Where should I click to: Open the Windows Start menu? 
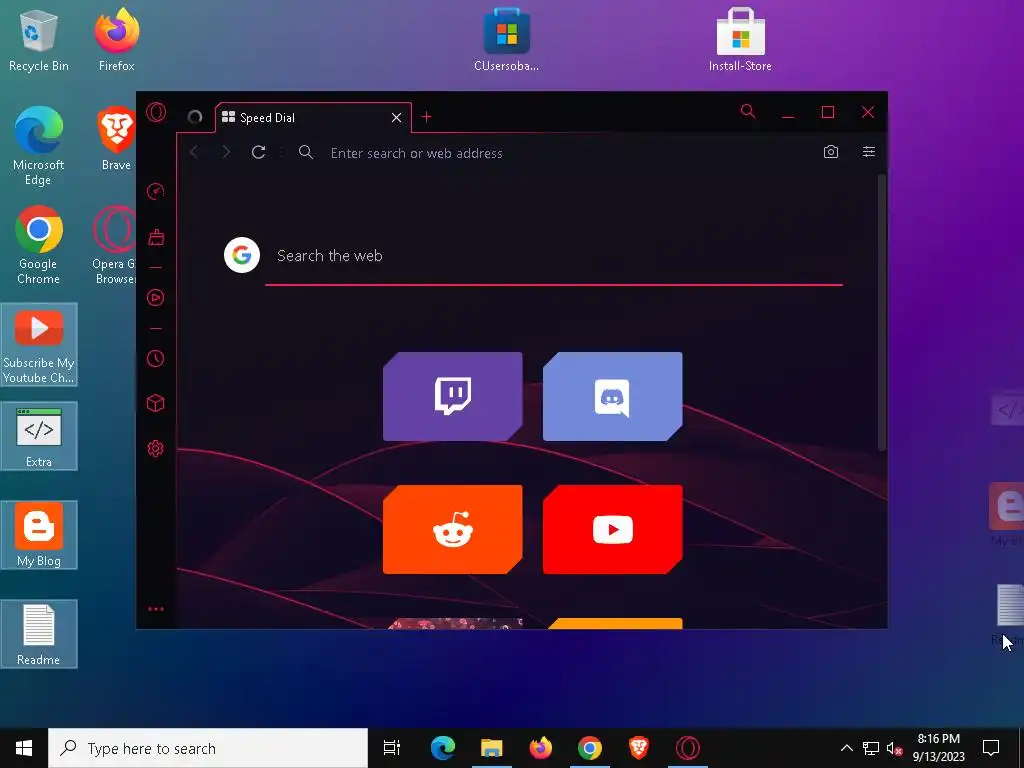[x=24, y=748]
